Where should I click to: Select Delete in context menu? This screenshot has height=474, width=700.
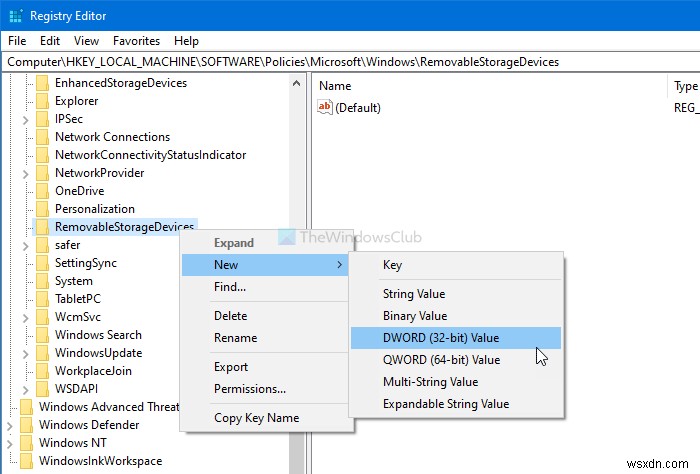(x=265, y=316)
